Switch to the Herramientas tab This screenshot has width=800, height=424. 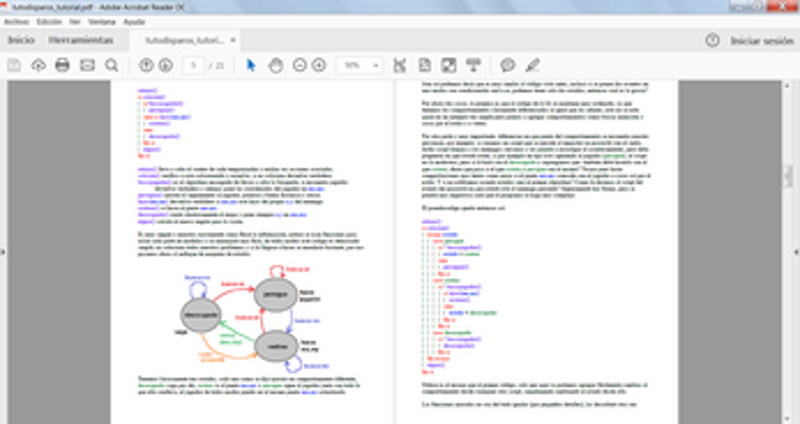(81, 40)
